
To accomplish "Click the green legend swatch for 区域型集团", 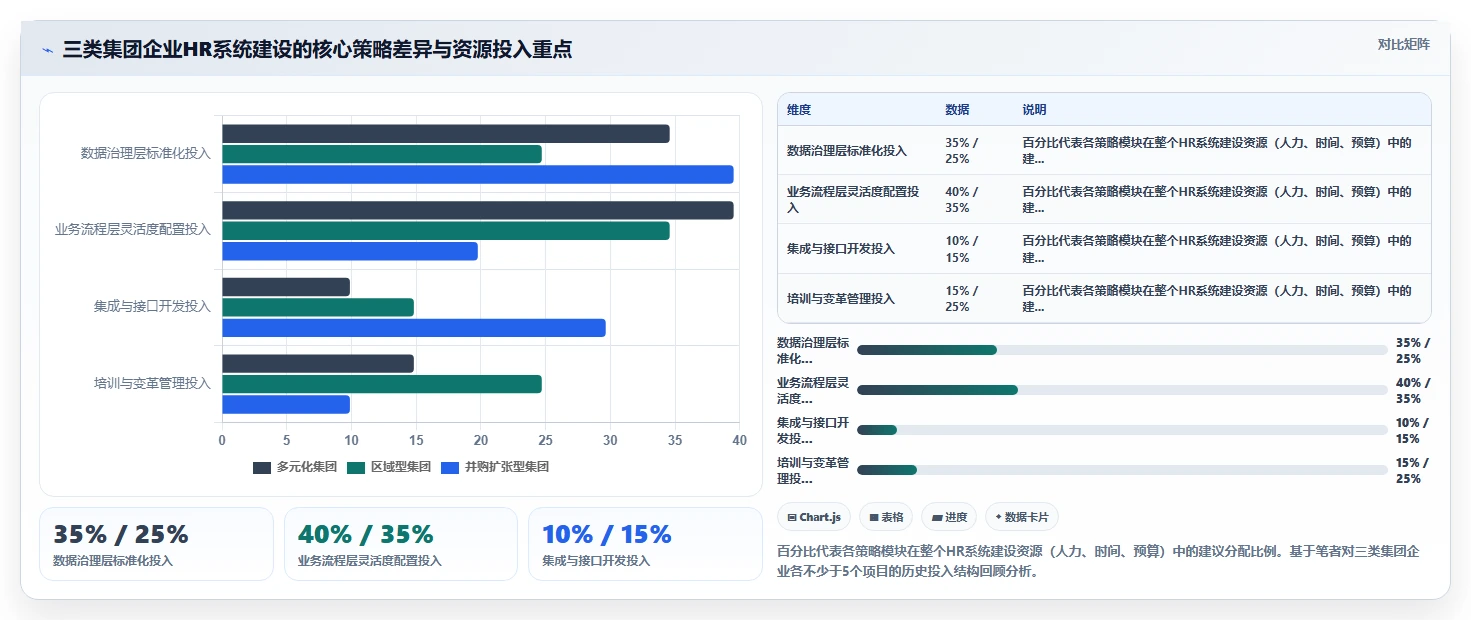I will (356, 467).
